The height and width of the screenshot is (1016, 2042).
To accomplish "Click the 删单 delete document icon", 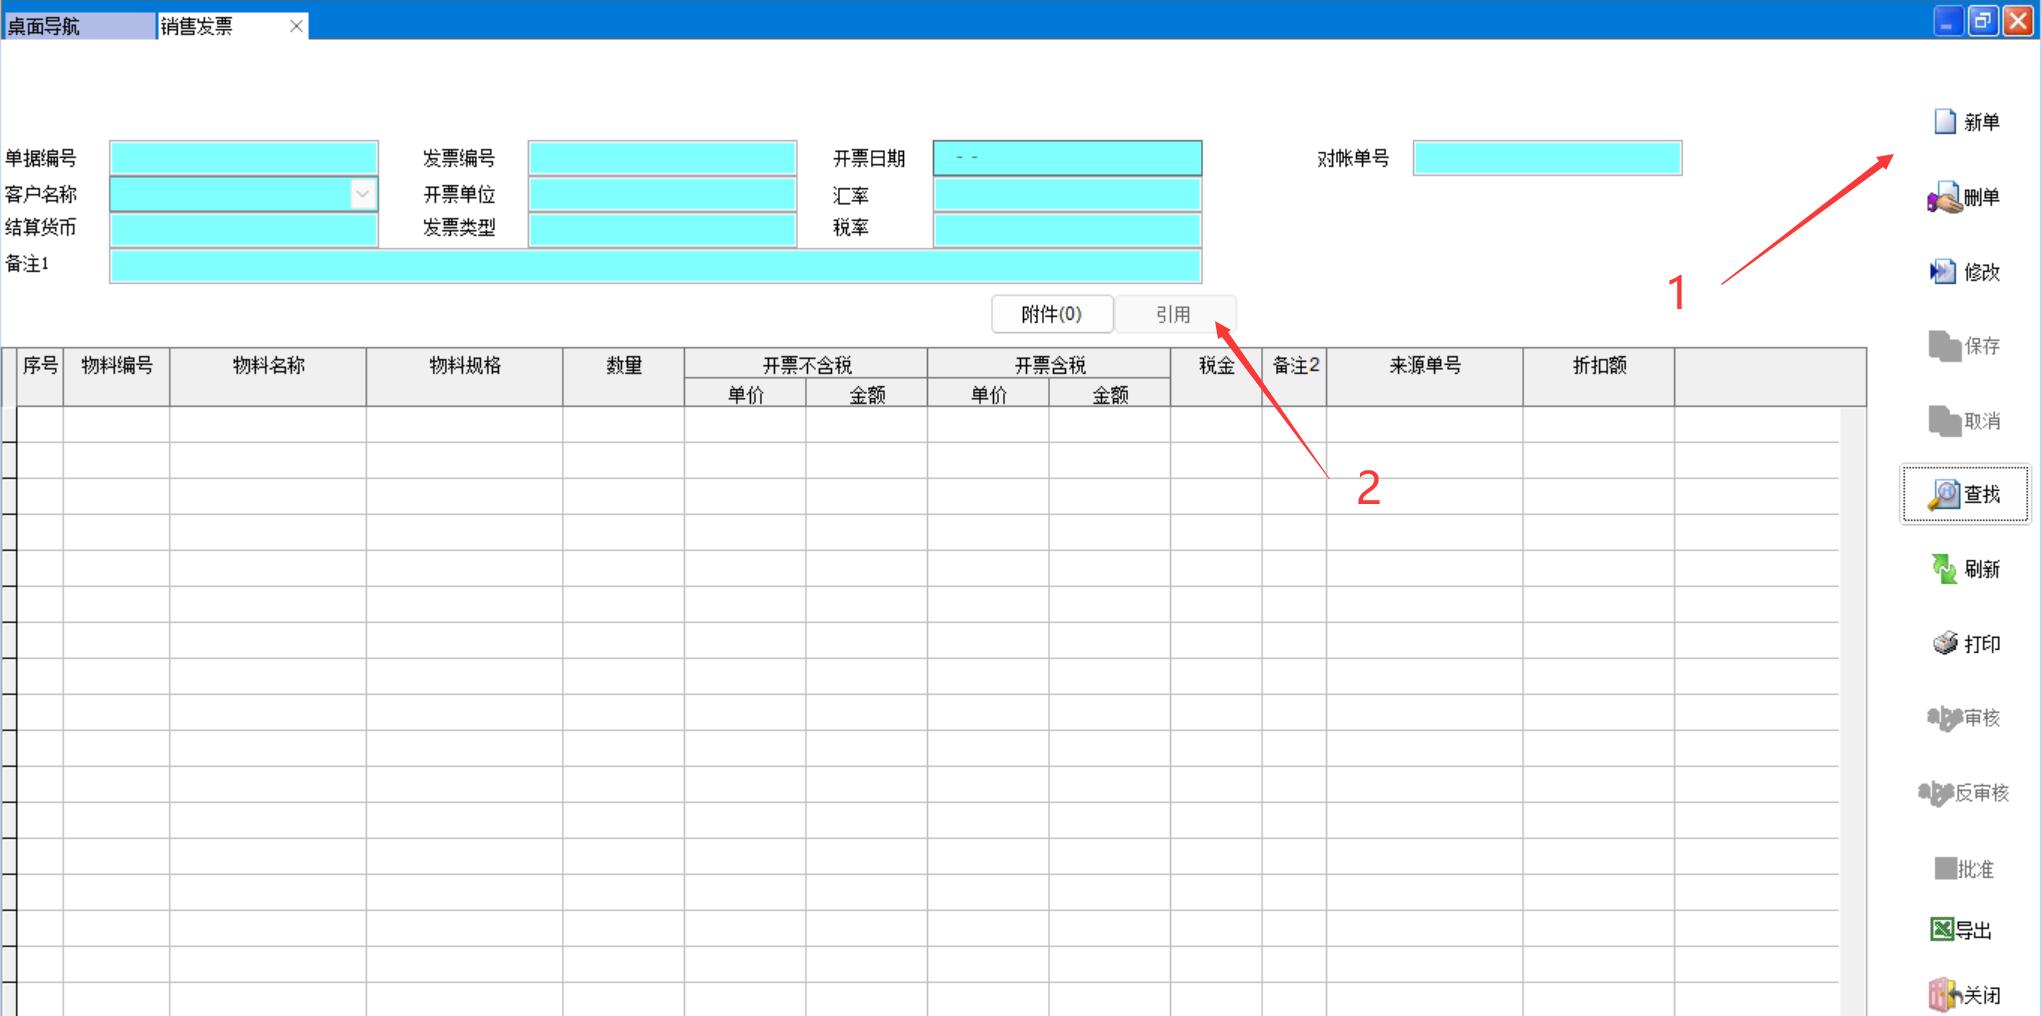I will pyautogui.click(x=1944, y=198).
